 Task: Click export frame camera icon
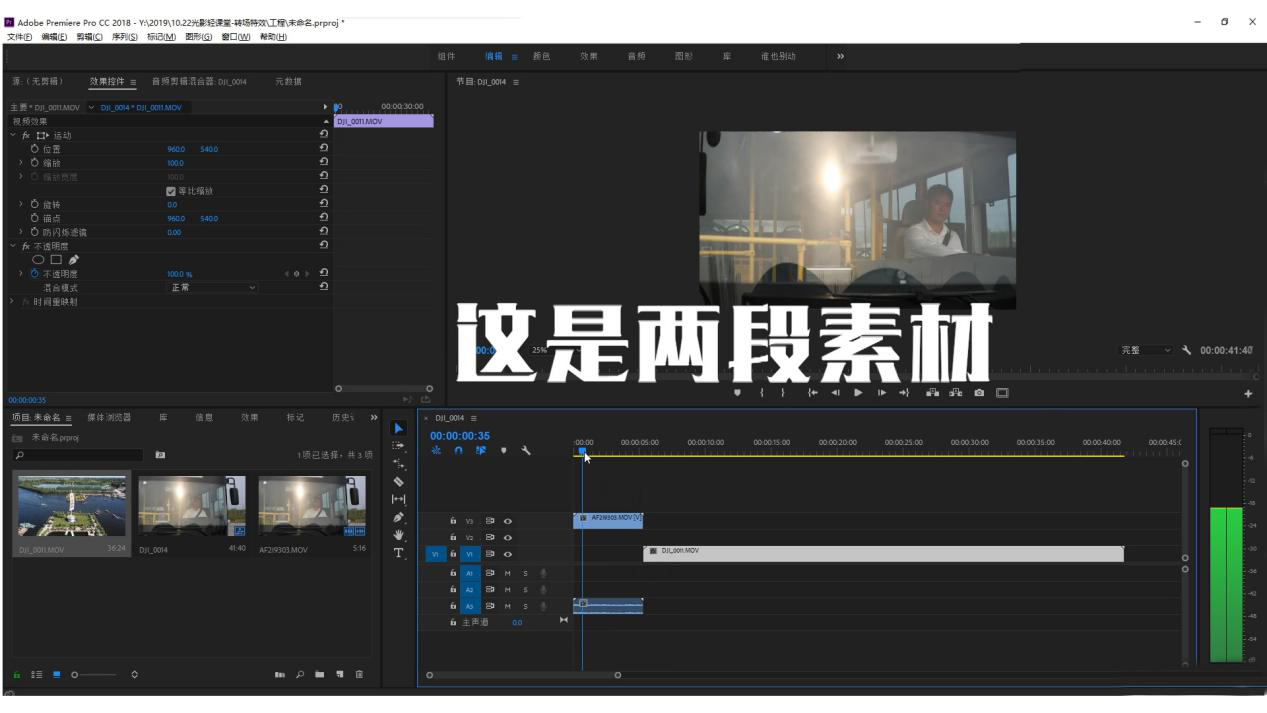point(979,393)
